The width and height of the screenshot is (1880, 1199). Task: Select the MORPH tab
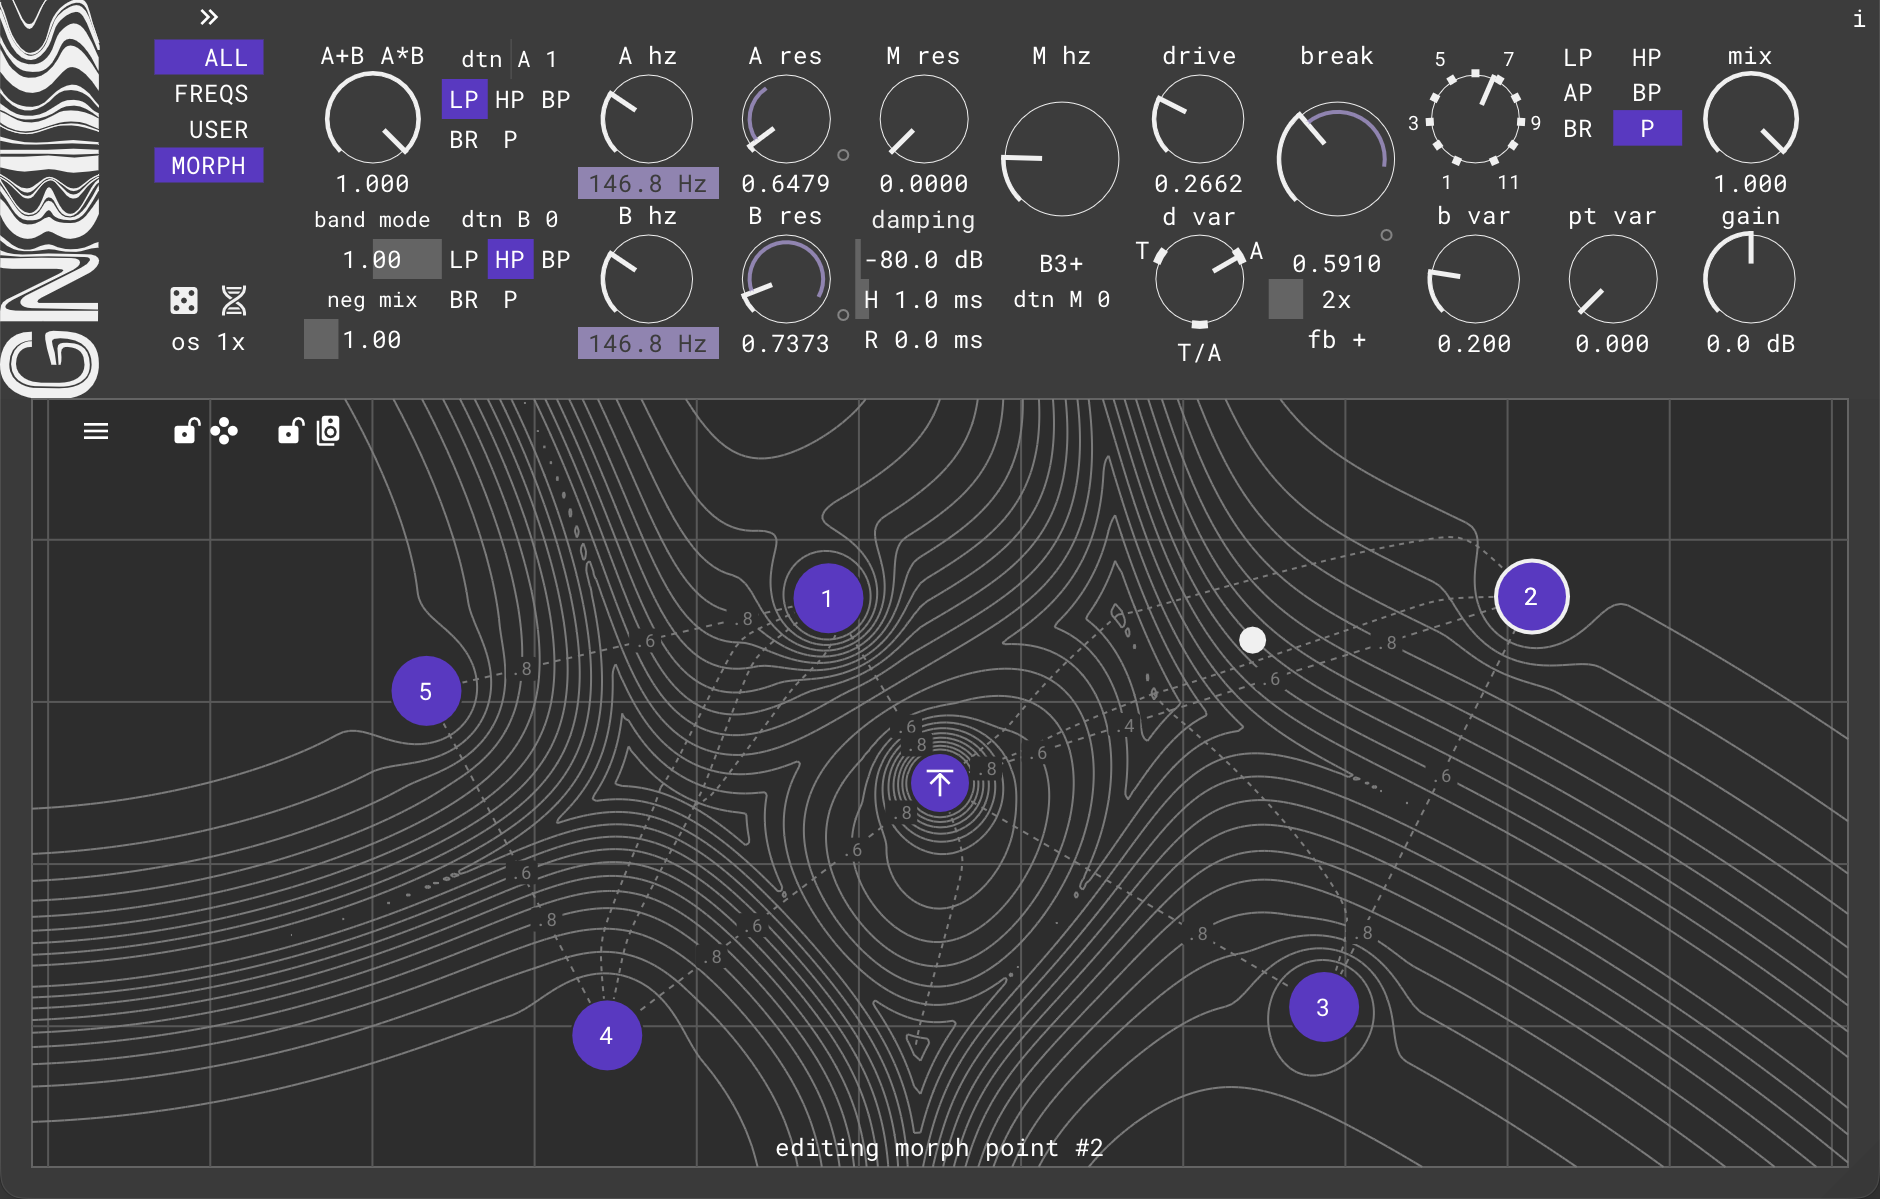tap(209, 165)
